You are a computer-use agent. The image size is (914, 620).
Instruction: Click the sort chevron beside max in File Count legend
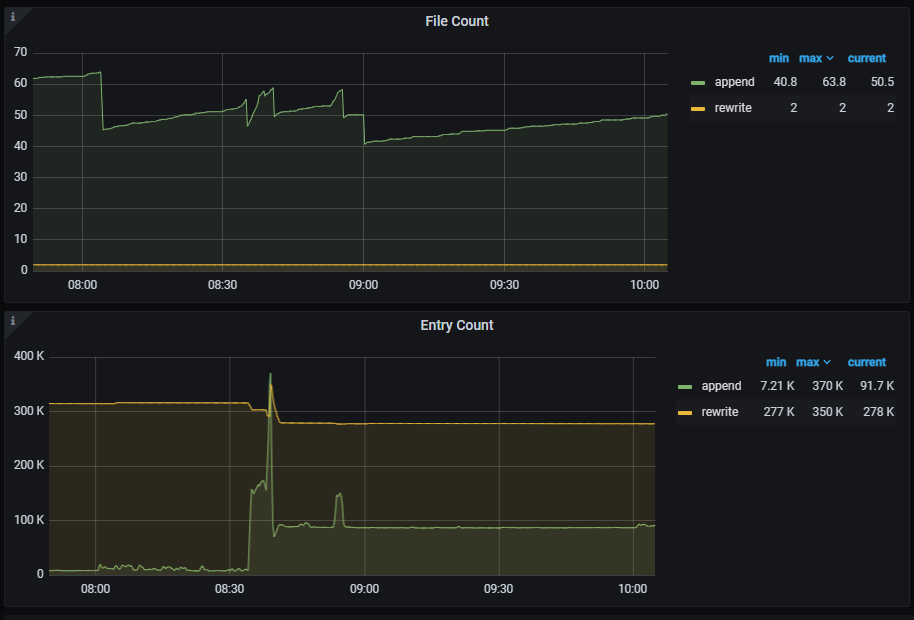(830, 58)
